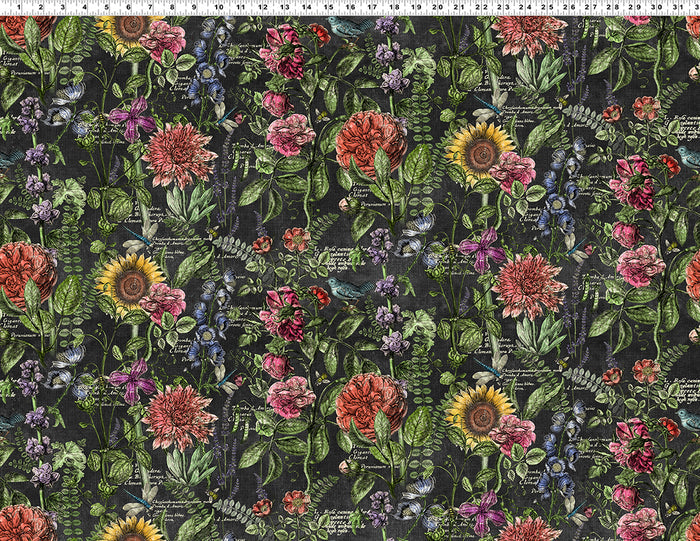The width and height of the screenshot is (700, 541).
Task: Select the ruler number 16
Action: click(x=350, y=7)
